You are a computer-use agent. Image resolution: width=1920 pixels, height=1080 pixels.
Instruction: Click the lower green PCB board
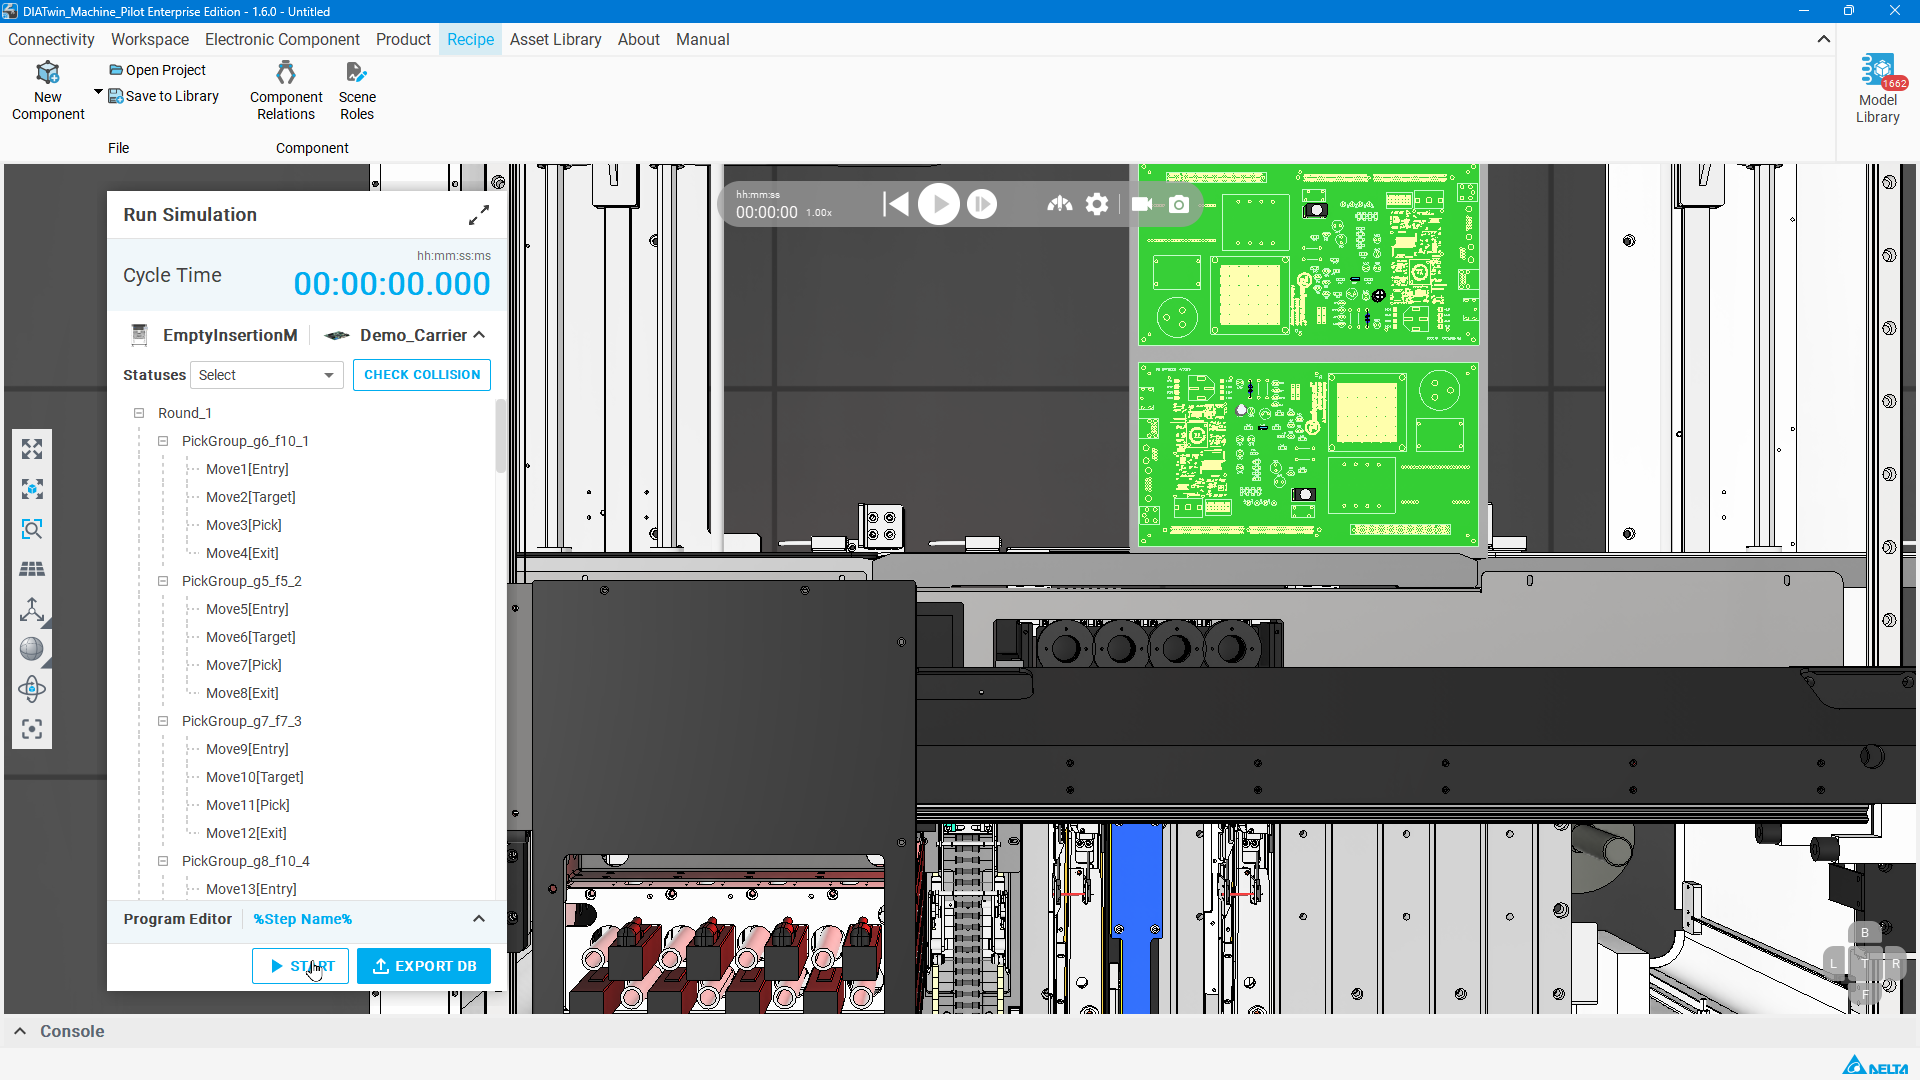(1308, 455)
